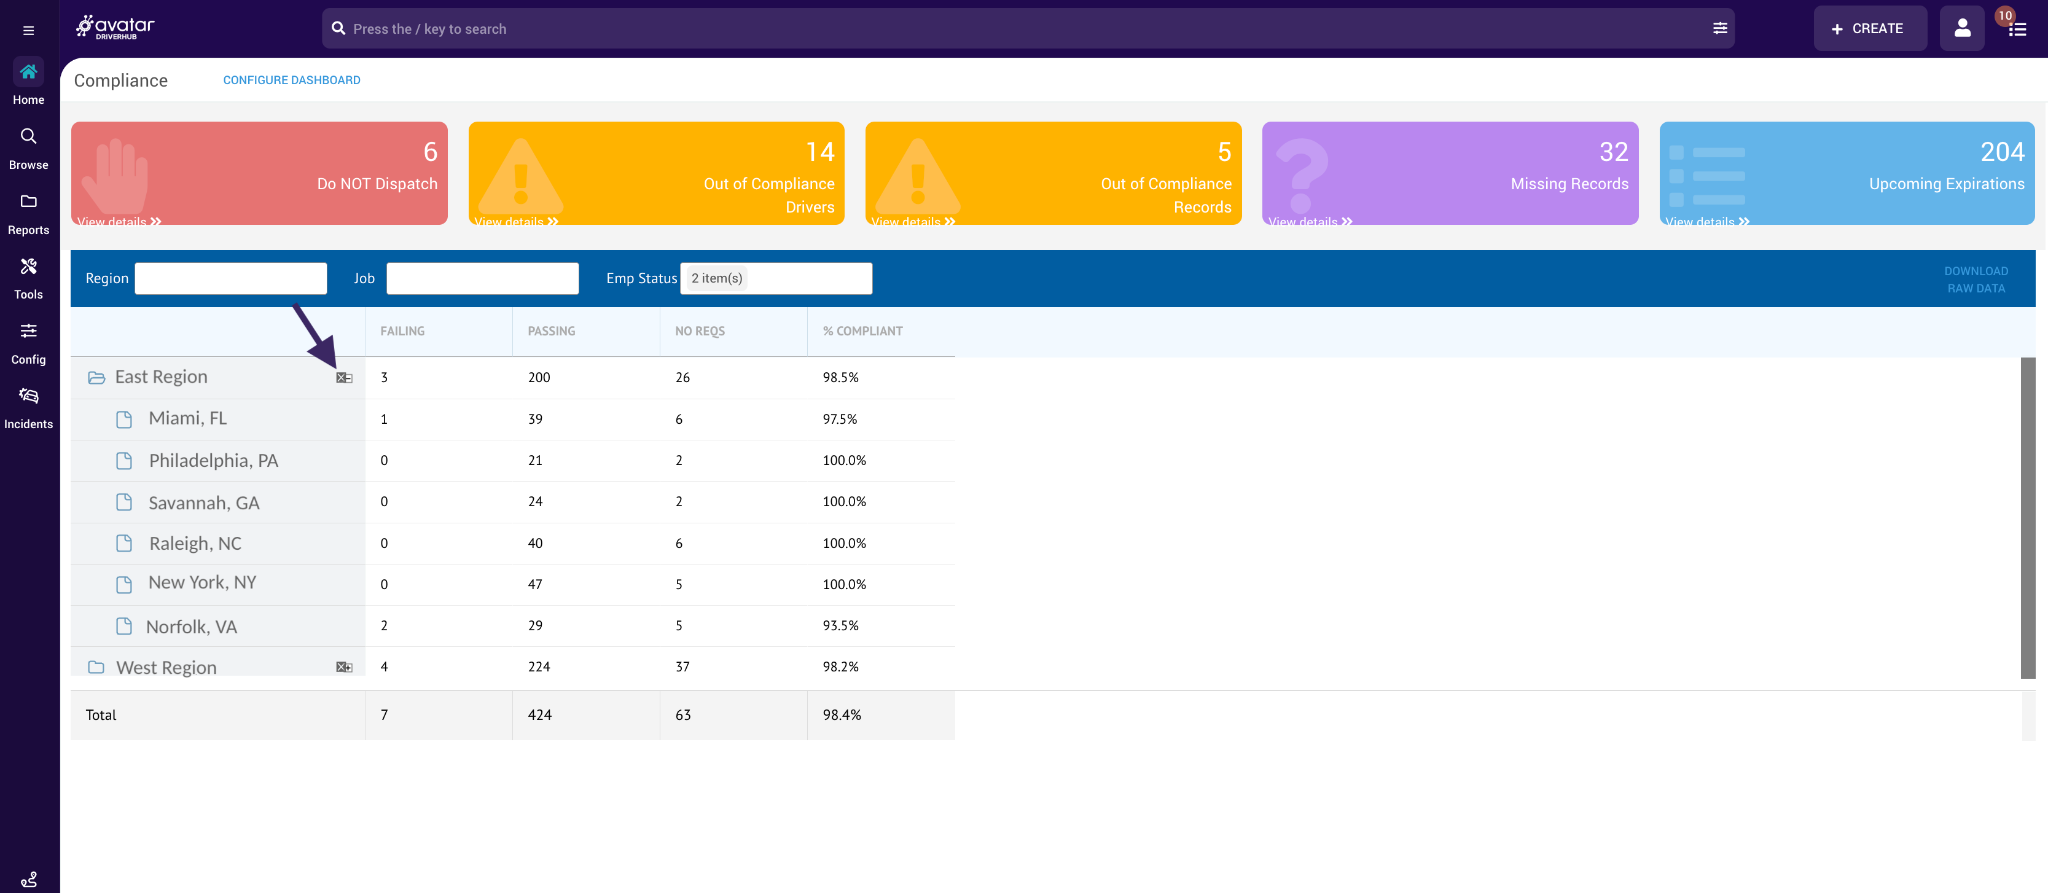The image size is (2048, 893).
Task: Open search filter options icon
Action: tap(1720, 29)
